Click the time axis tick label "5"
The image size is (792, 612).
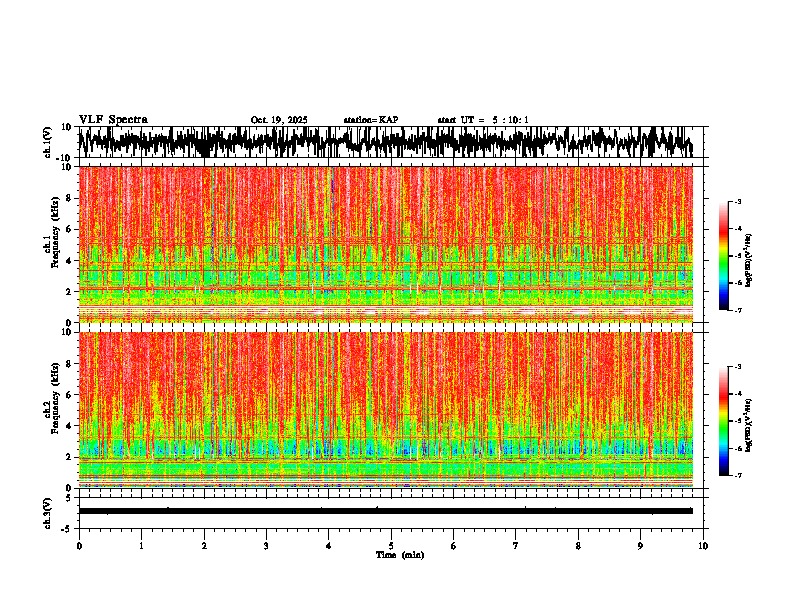(391, 546)
